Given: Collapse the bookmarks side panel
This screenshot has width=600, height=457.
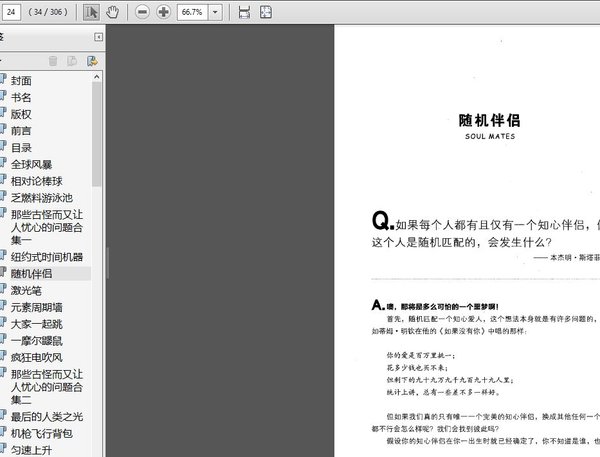Looking at the screenshot, I should tap(98, 37).
